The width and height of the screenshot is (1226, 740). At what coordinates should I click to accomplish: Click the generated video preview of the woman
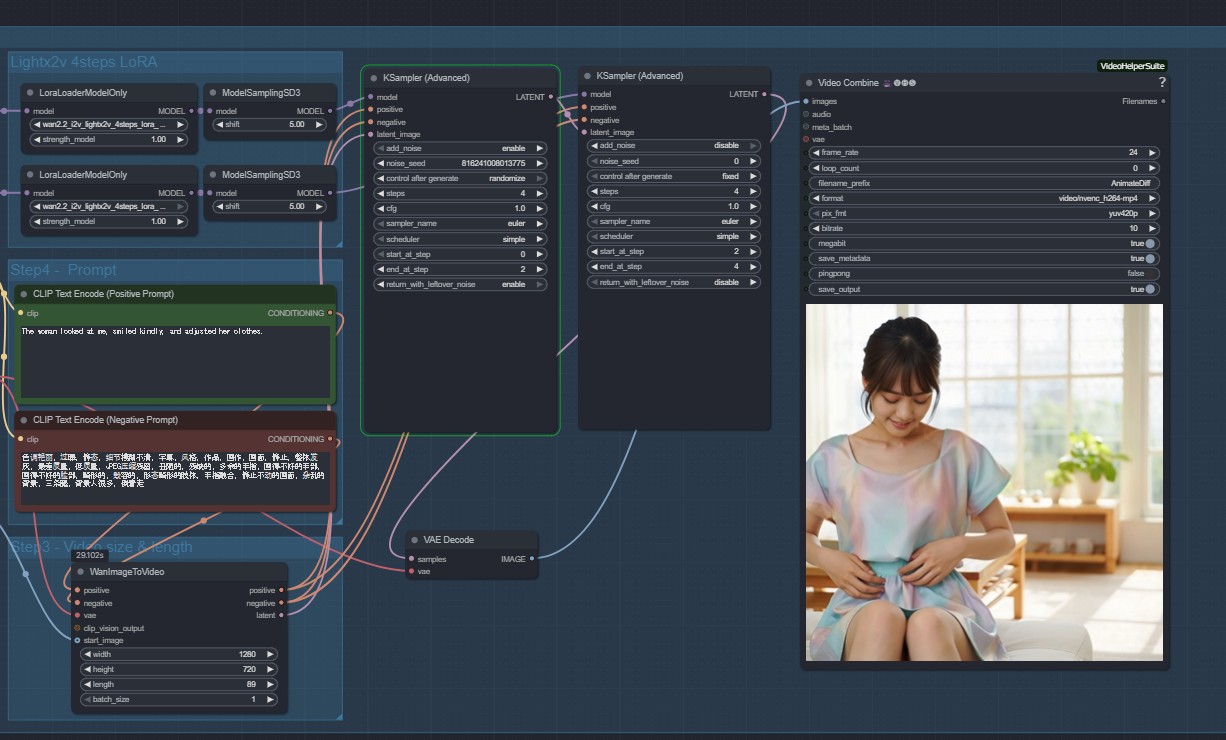pos(984,482)
